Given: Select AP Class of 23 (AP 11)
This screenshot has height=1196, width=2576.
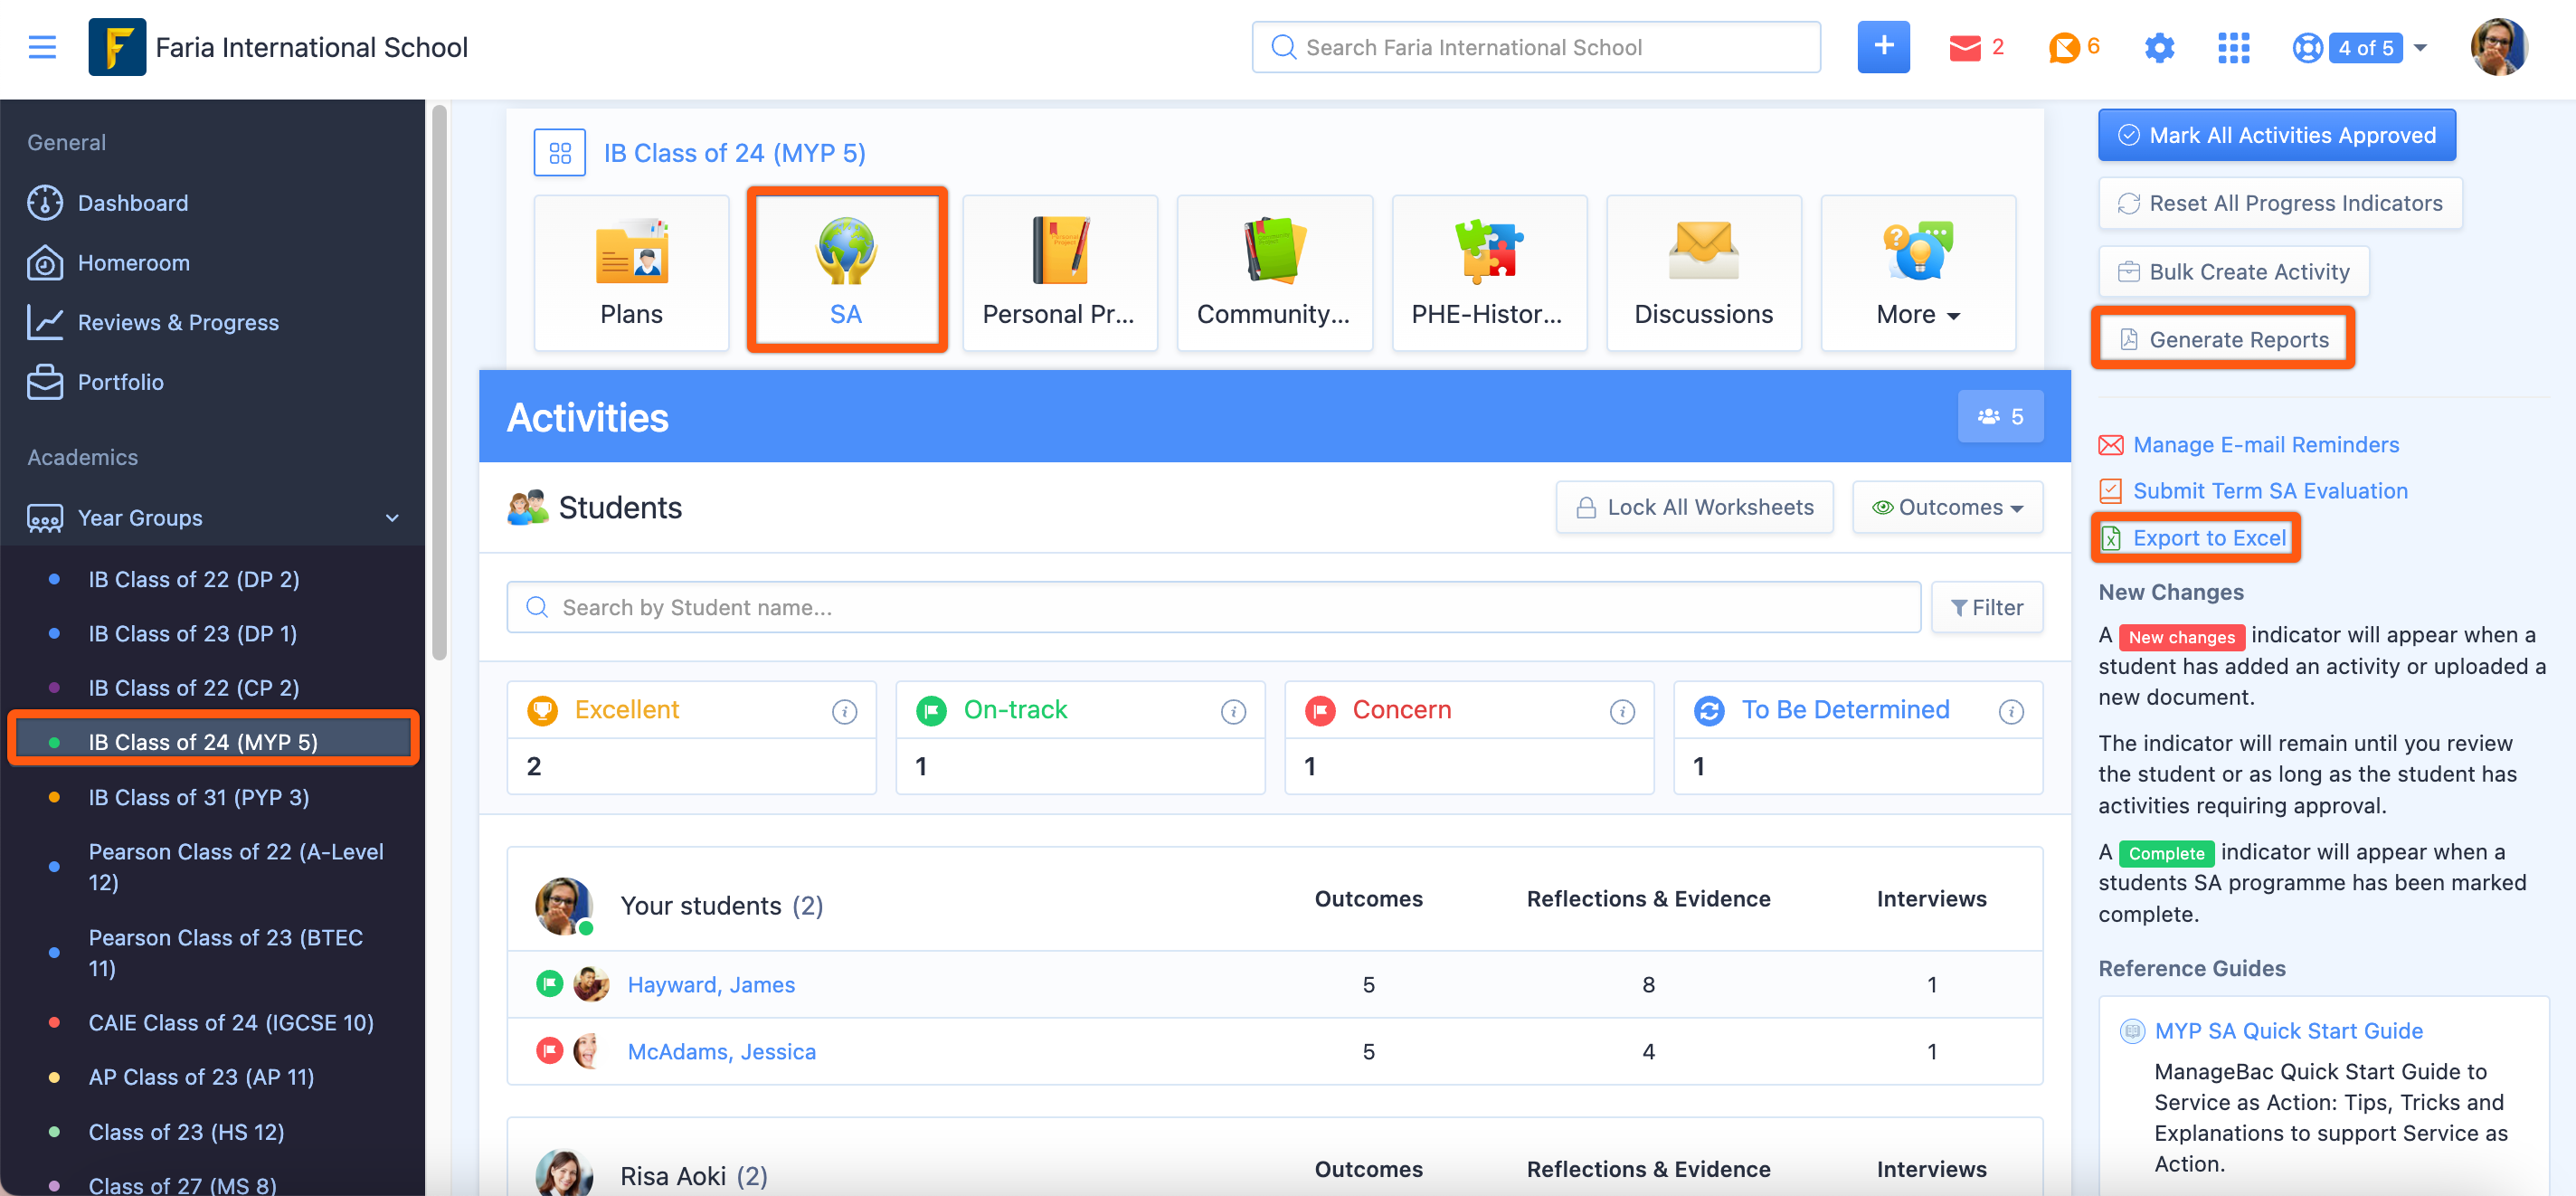Looking at the screenshot, I should (201, 1077).
